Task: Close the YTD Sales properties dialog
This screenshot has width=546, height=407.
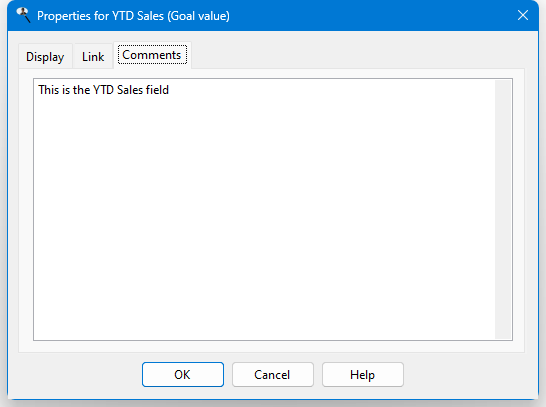Action: [x=523, y=15]
